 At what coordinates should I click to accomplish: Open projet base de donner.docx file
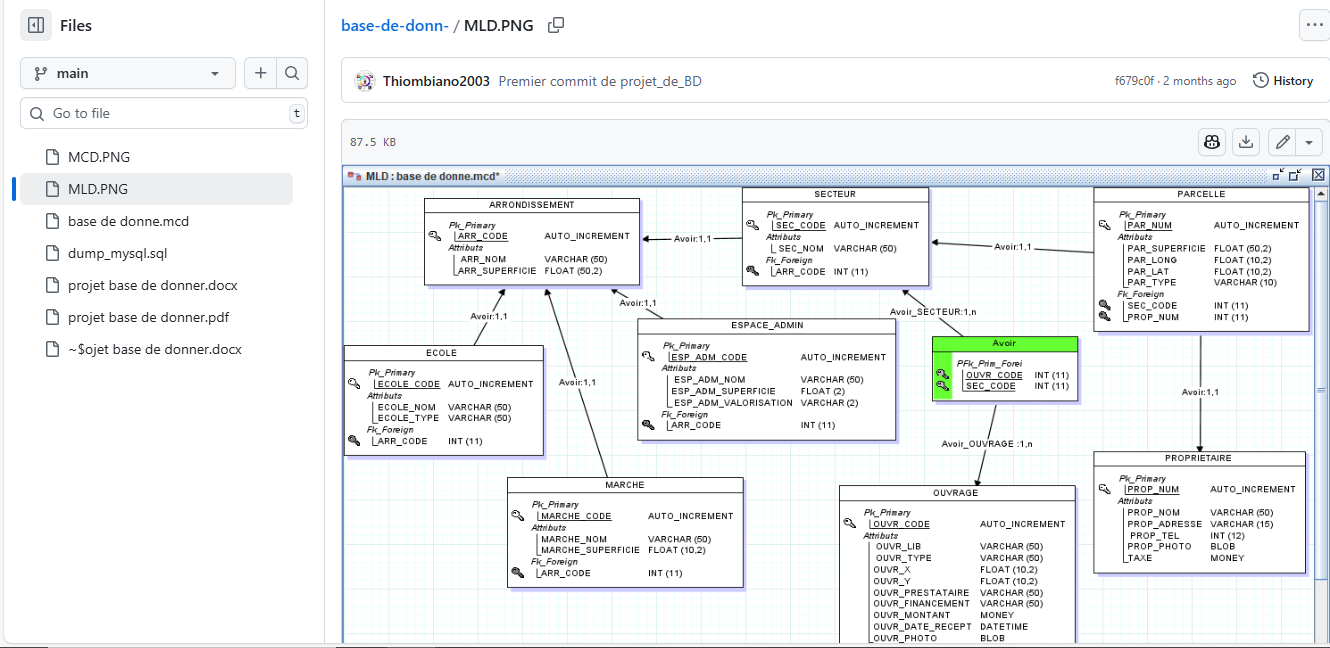click(x=153, y=285)
